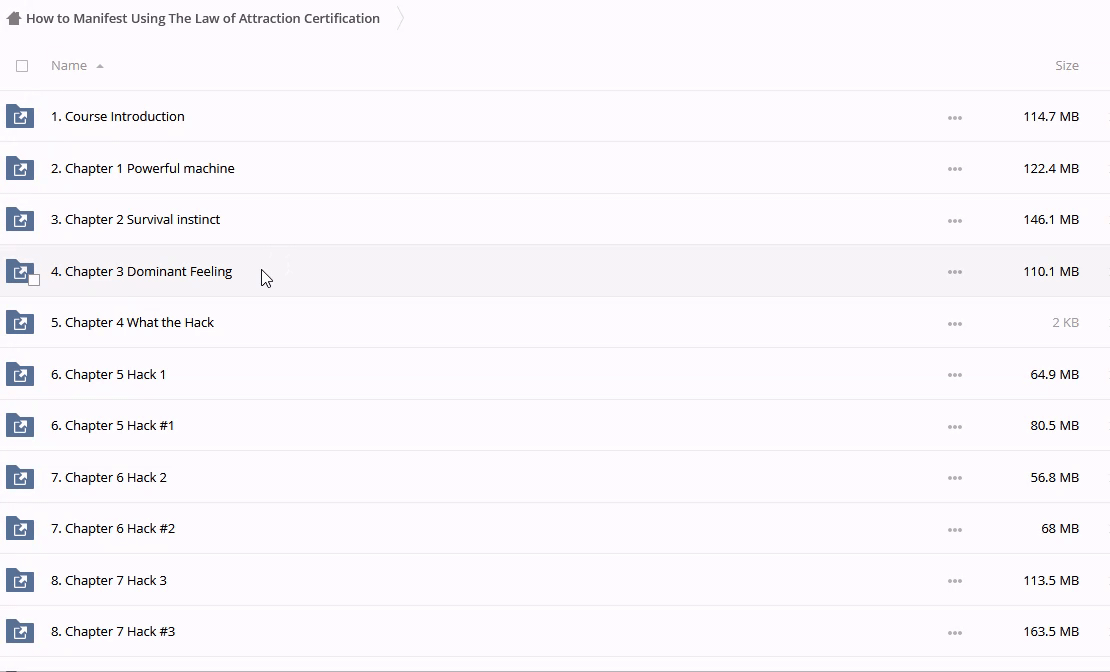1110x672 pixels.
Task: Click the folder icon for Chapter 5 Hack 1
Action: [x=20, y=375]
